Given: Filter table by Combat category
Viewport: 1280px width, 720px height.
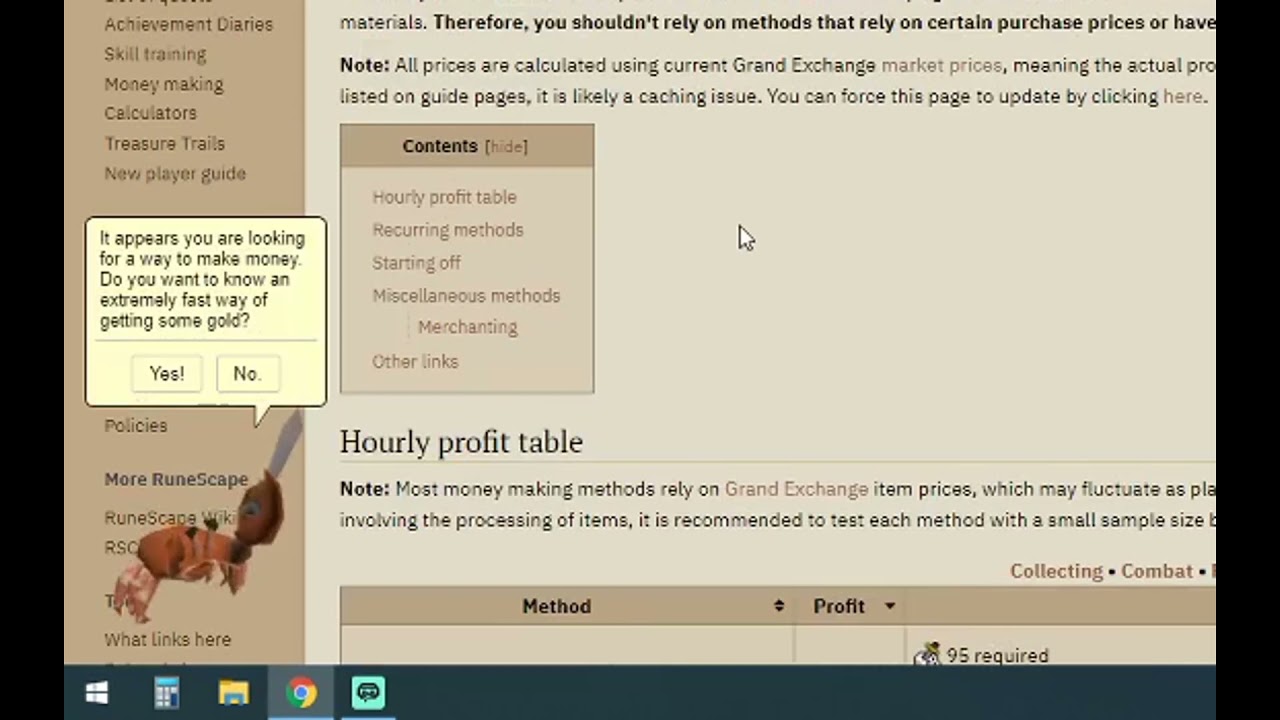Looking at the screenshot, I should click(1157, 571).
